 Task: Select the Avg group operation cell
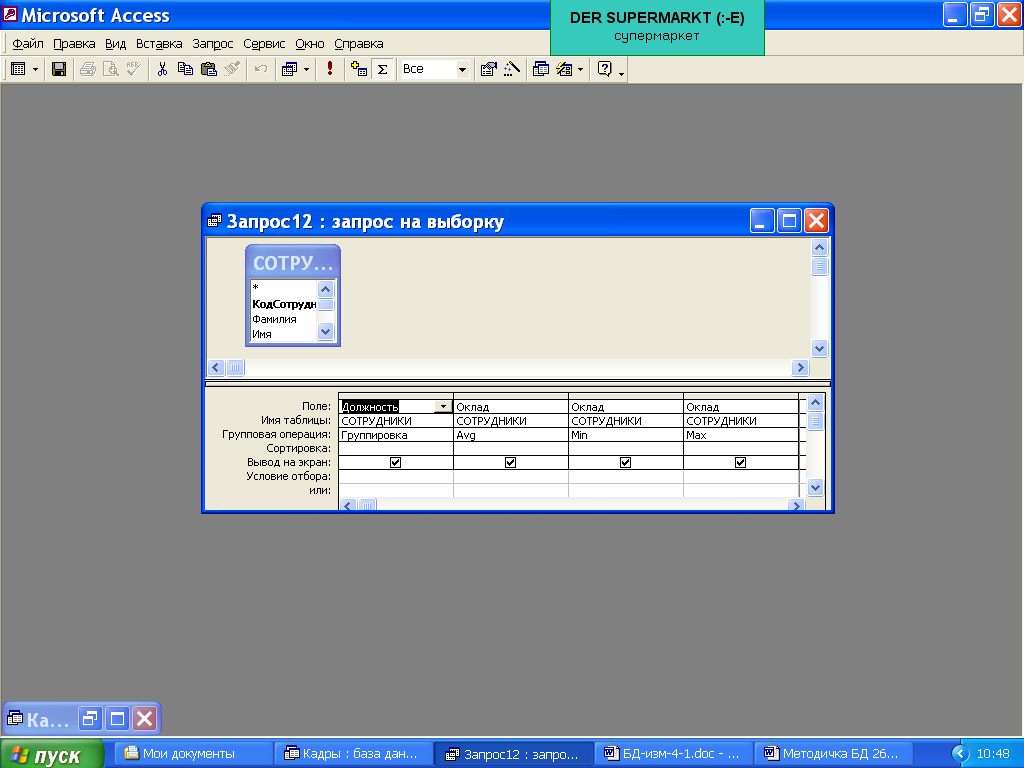pyautogui.click(x=511, y=435)
